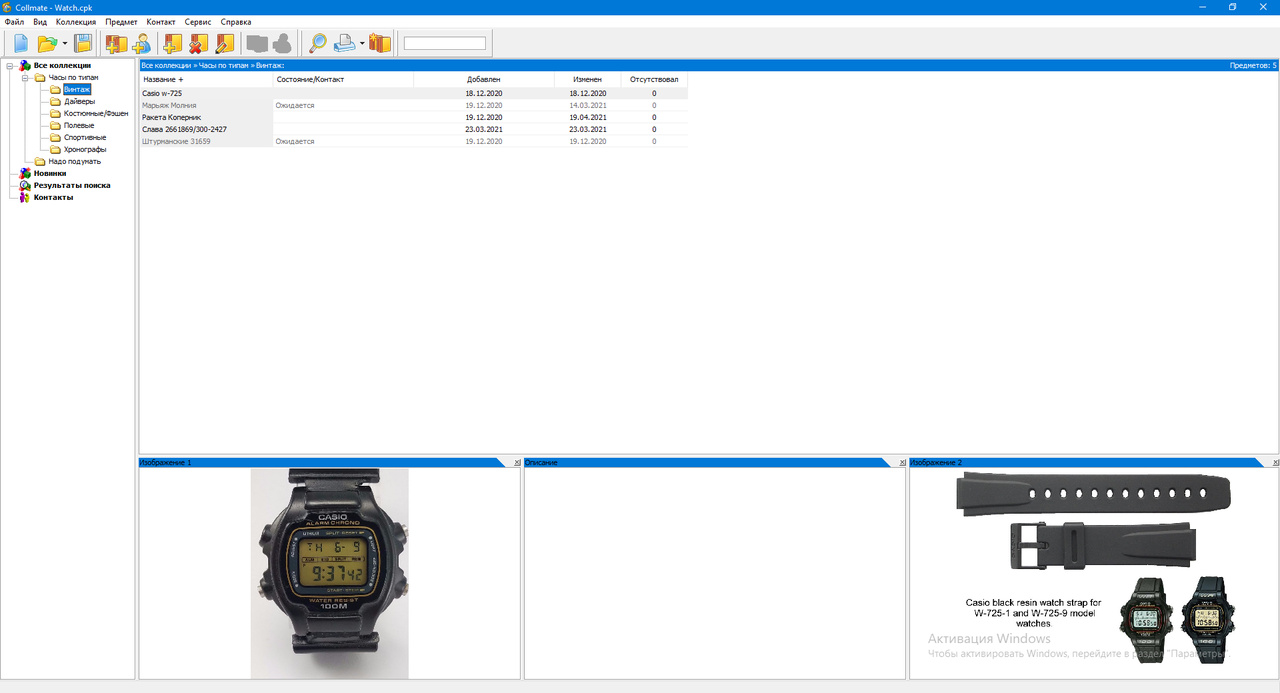The image size is (1280, 693).
Task: Sort the list by the Название column
Action: (206, 80)
